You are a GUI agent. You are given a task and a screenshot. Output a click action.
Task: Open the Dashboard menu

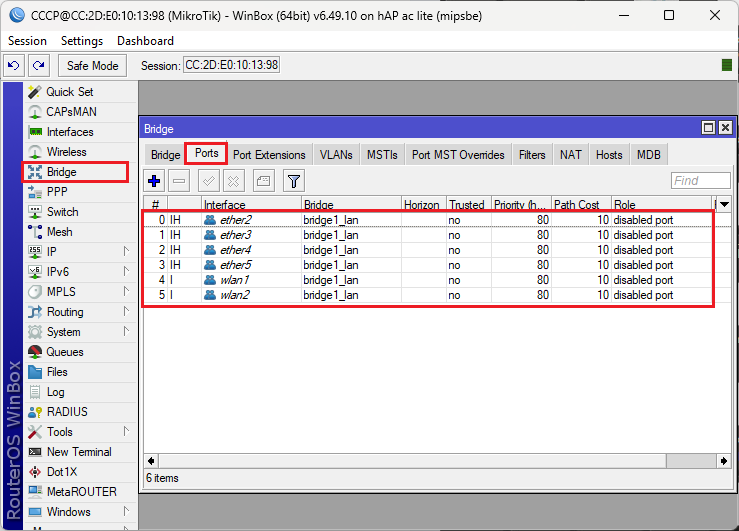click(145, 41)
